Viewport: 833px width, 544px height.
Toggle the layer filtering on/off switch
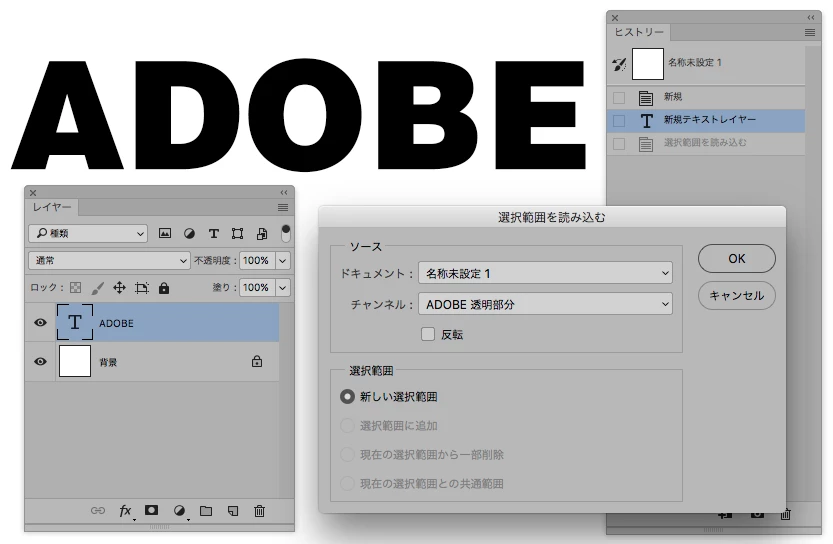[x=286, y=233]
